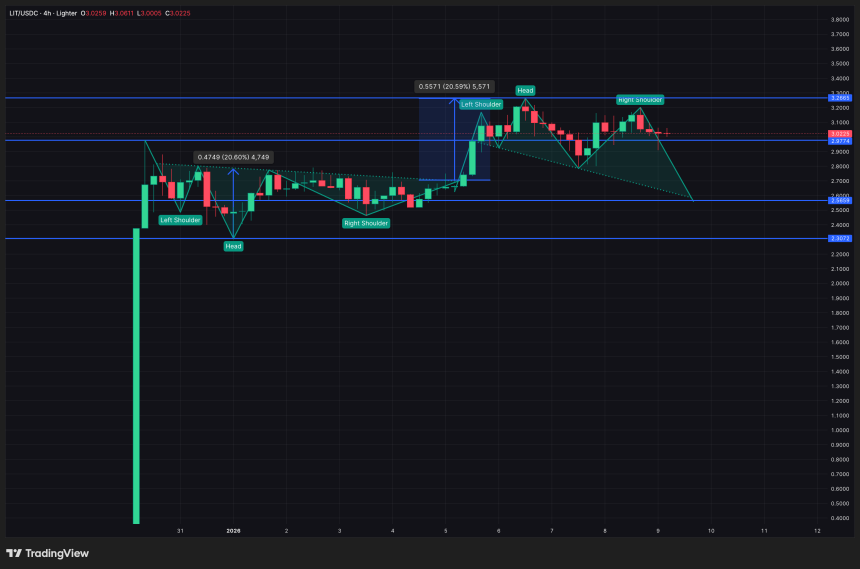Image resolution: width=860 pixels, height=569 pixels.
Task: Select the Left Shoulder label under the 0.4749 measurement
Action: coord(180,219)
